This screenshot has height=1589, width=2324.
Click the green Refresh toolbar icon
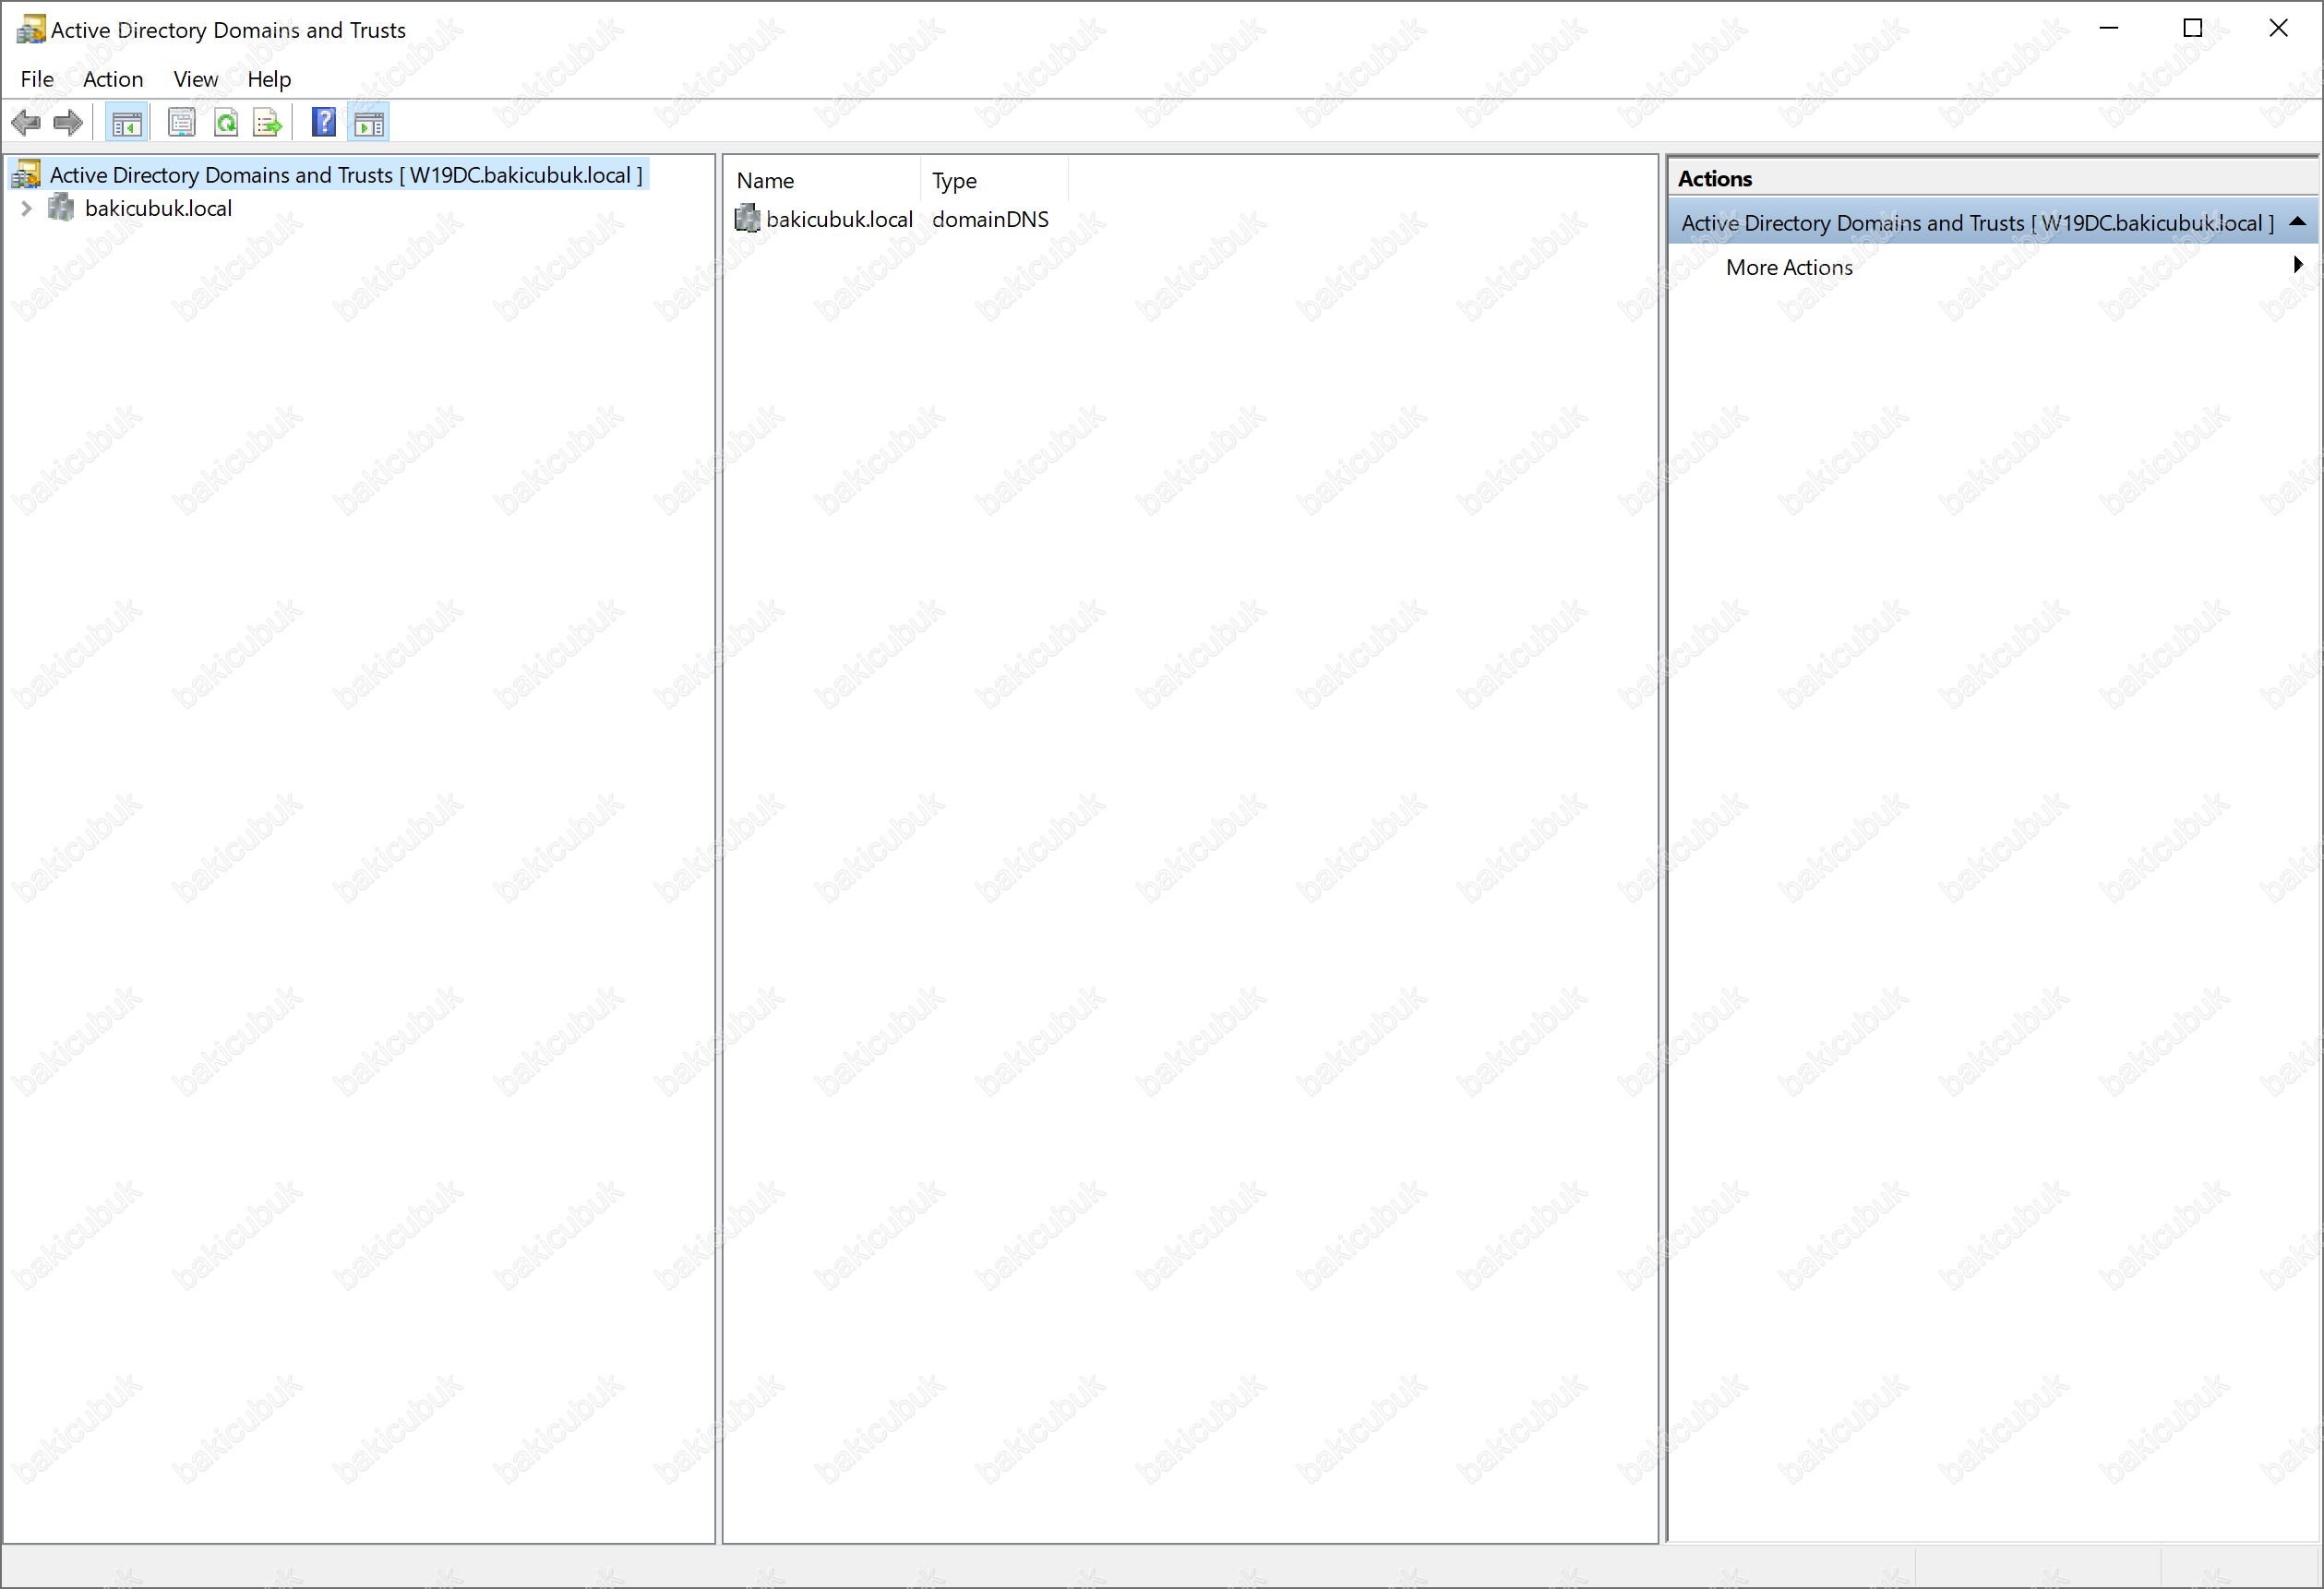tap(226, 123)
